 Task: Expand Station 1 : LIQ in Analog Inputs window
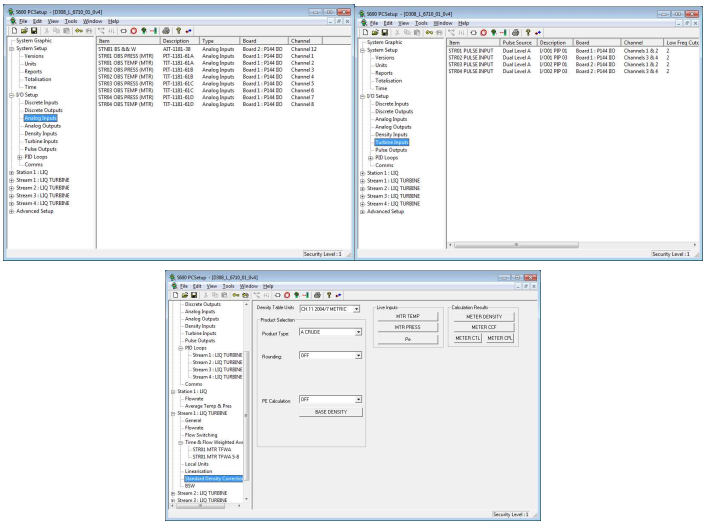(x=12, y=172)
